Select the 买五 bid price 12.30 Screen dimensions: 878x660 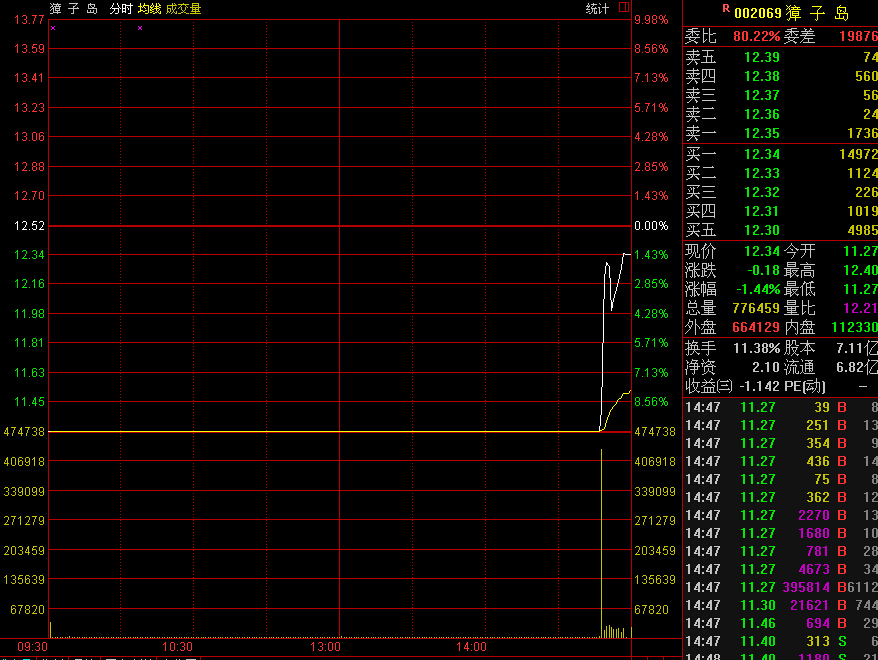coord(762,230)
